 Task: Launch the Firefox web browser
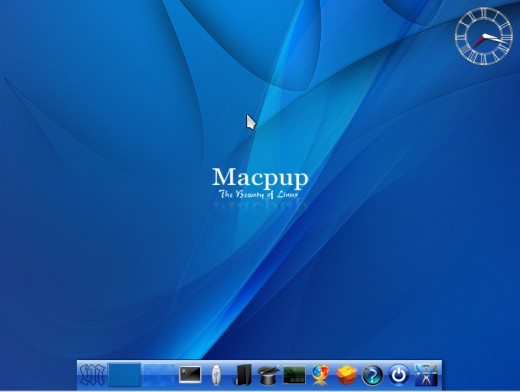[x=320, y=375]
